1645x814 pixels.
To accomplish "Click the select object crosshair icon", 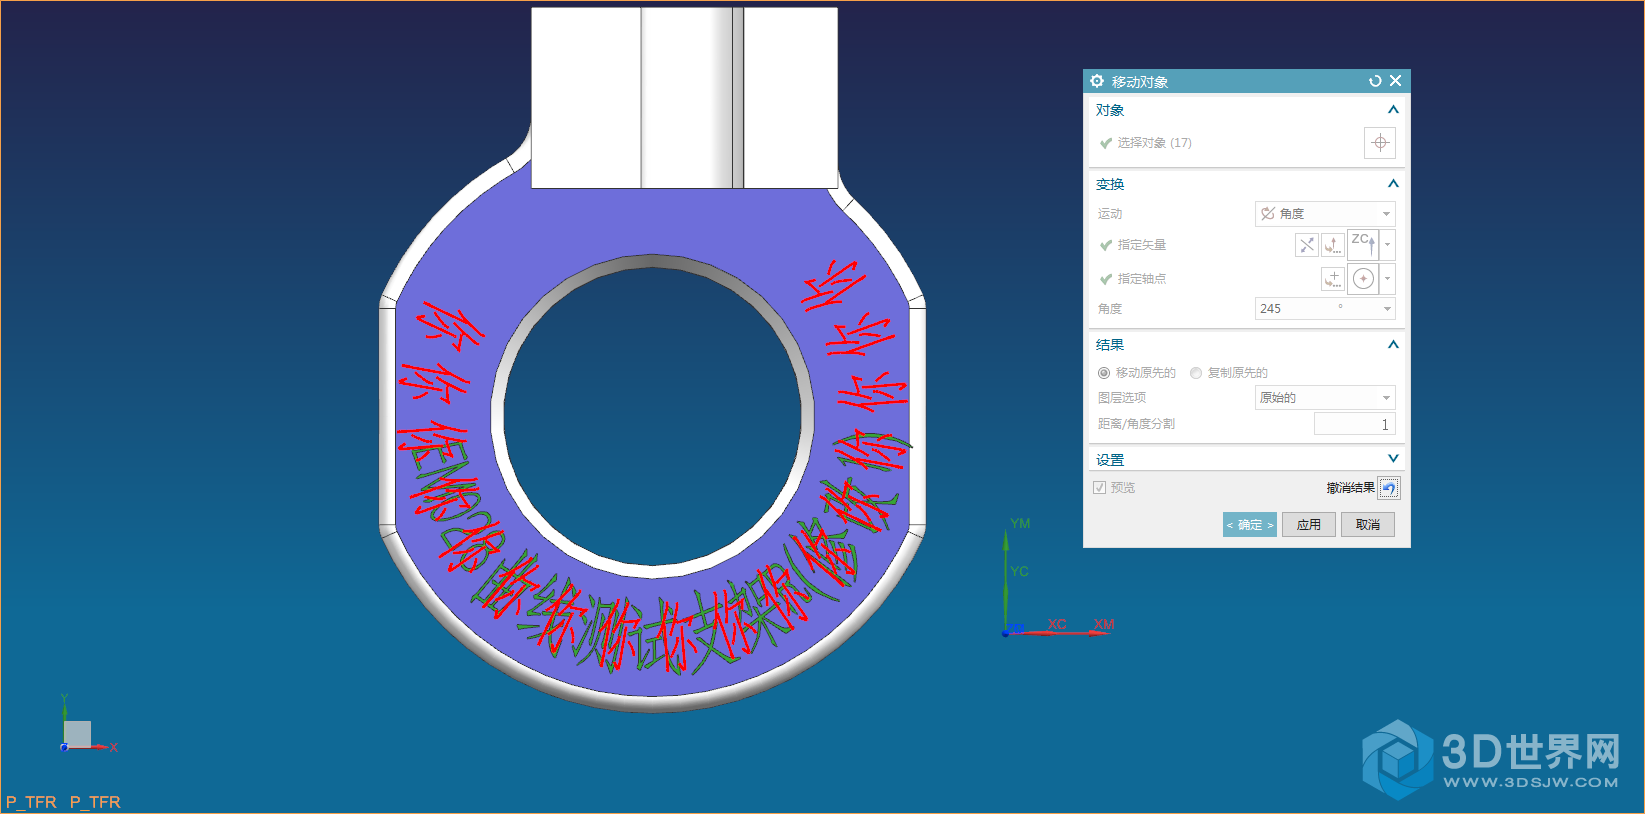I will [1380, 143].
